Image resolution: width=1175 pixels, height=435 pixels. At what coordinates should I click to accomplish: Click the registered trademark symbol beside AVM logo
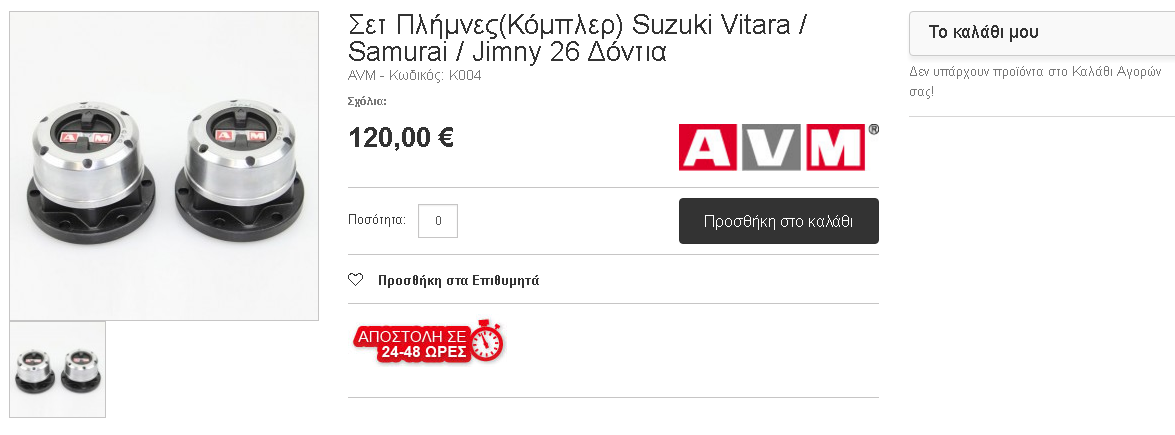click(873, 130)
